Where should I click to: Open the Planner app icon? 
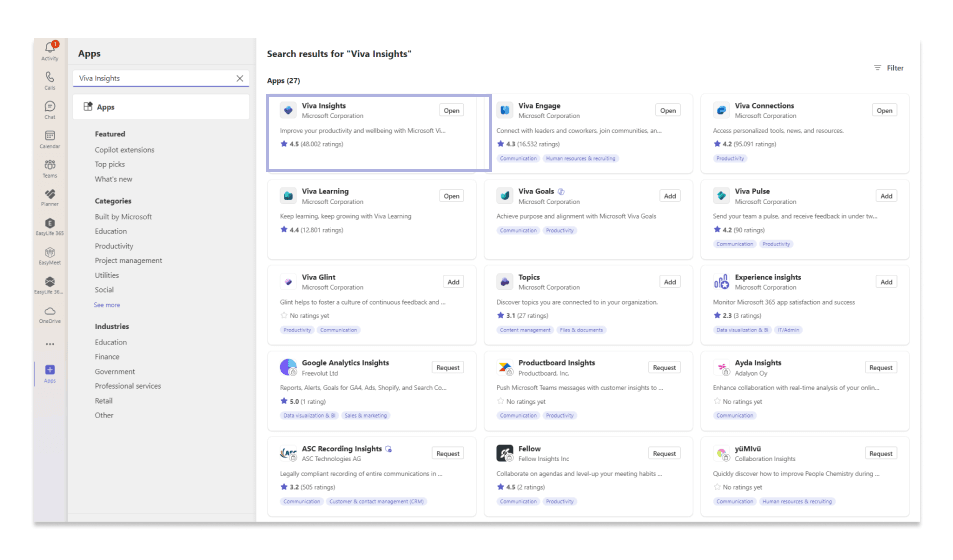pyautogui.click(x=49, y=196)
